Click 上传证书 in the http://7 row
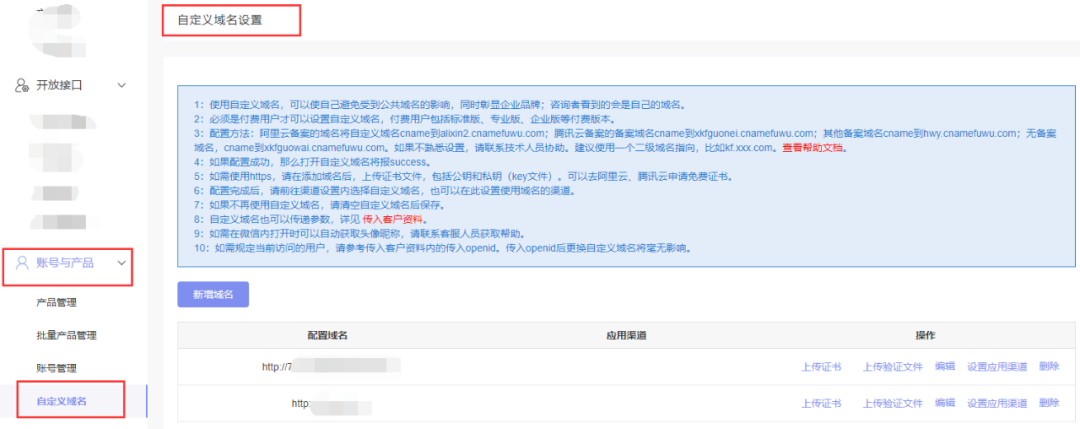 click(821, 366)
